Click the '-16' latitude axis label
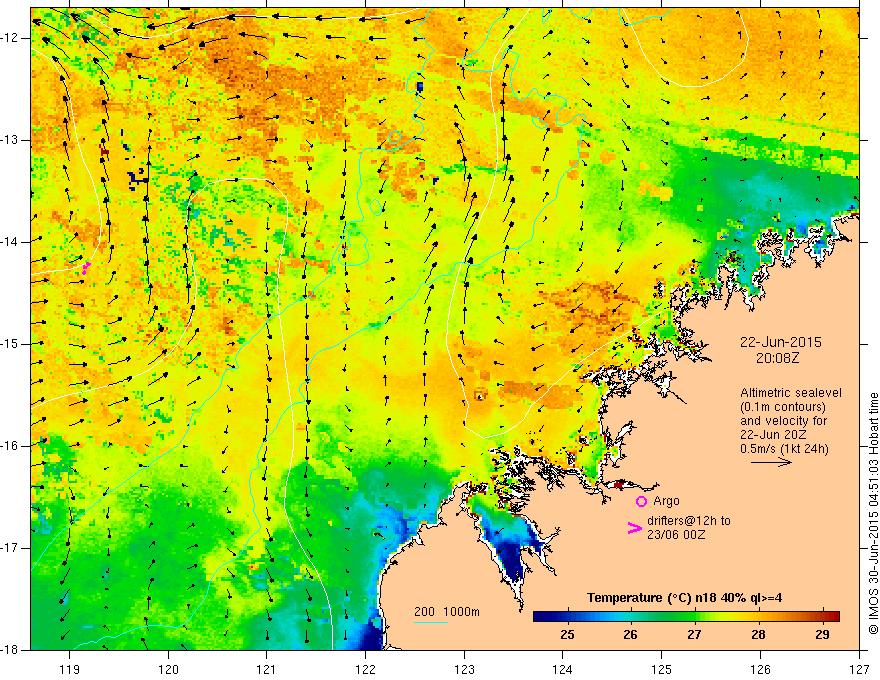 click(11, 446)
